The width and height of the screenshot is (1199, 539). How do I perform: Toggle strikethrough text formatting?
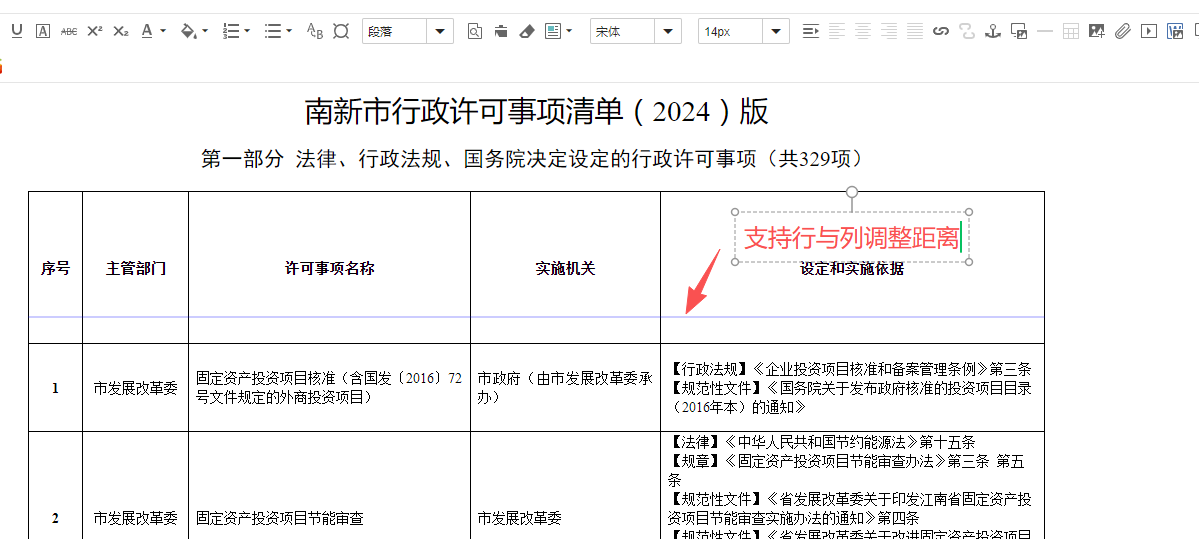point(69,31)
